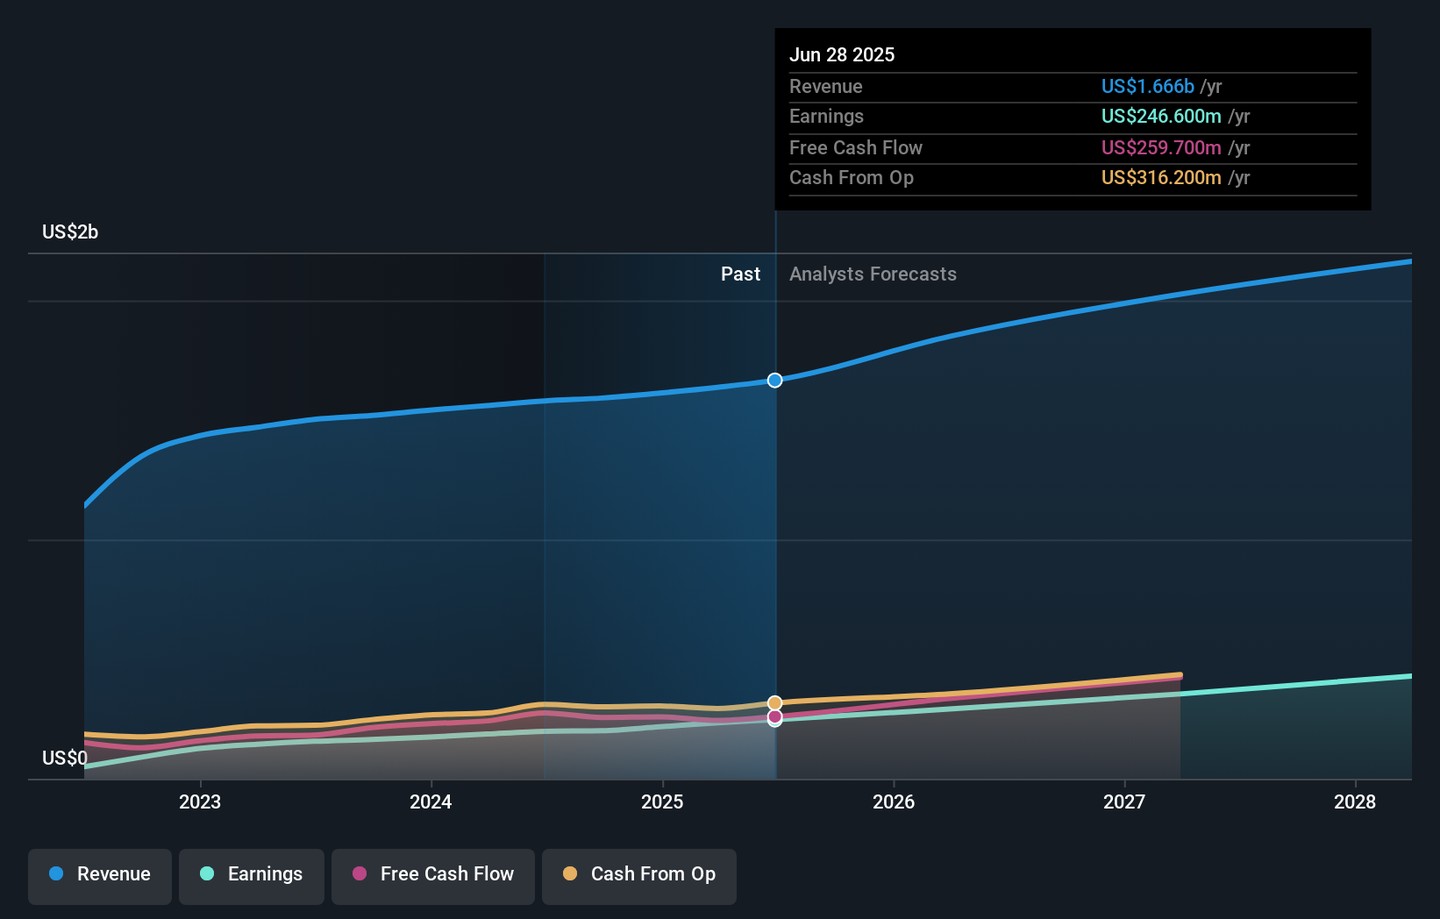Select the Revenue data point marker on chart
The height and width of the screenshot is (919, 1440).
click(775, 380)
